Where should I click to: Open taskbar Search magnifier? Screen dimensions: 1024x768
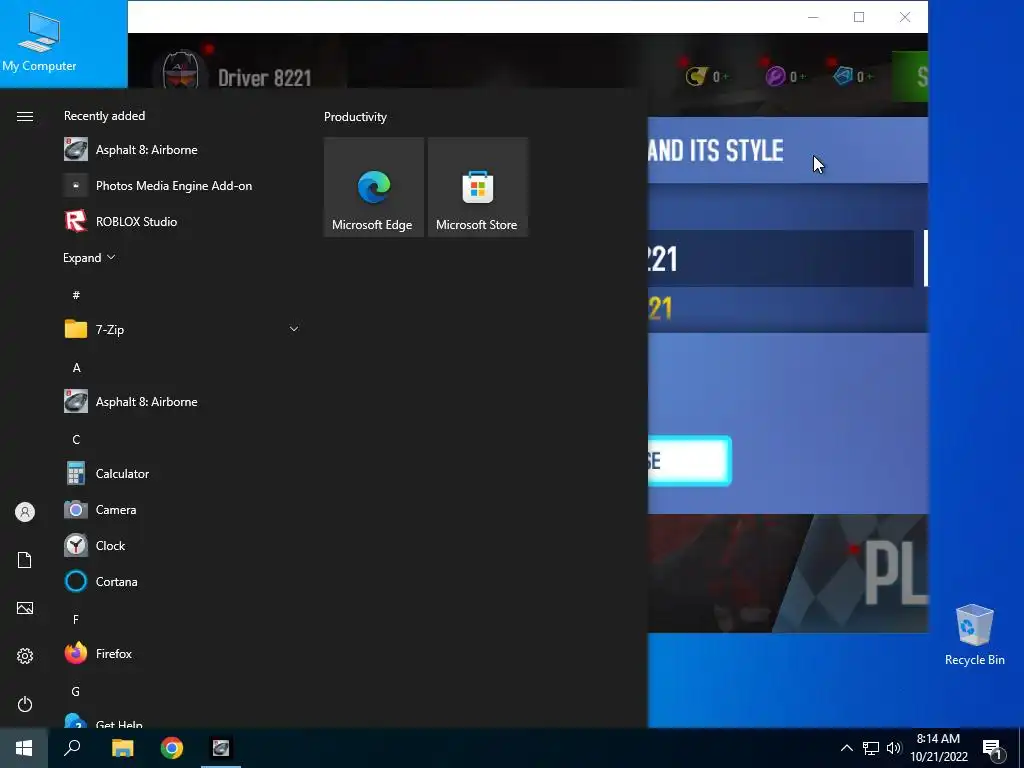click(x=72, y=748)
